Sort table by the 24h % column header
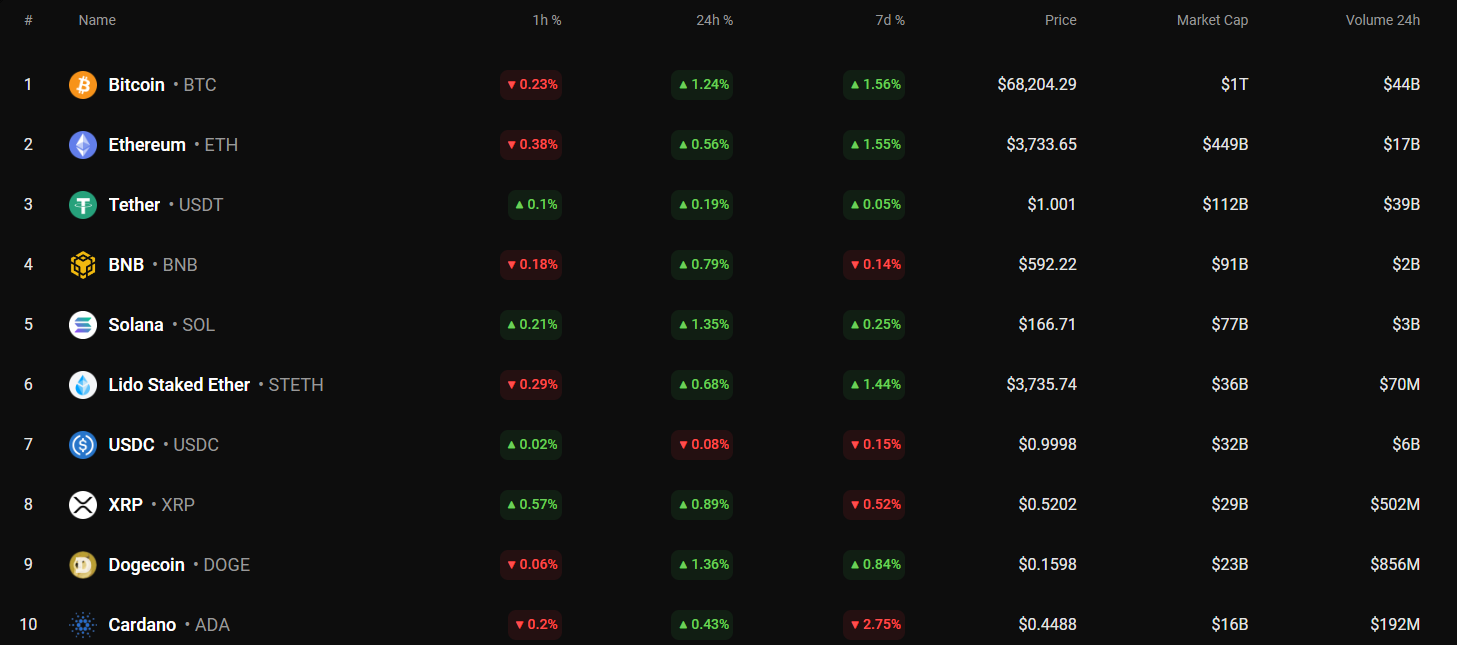The image size is (1457, 645). click(714, 20)
